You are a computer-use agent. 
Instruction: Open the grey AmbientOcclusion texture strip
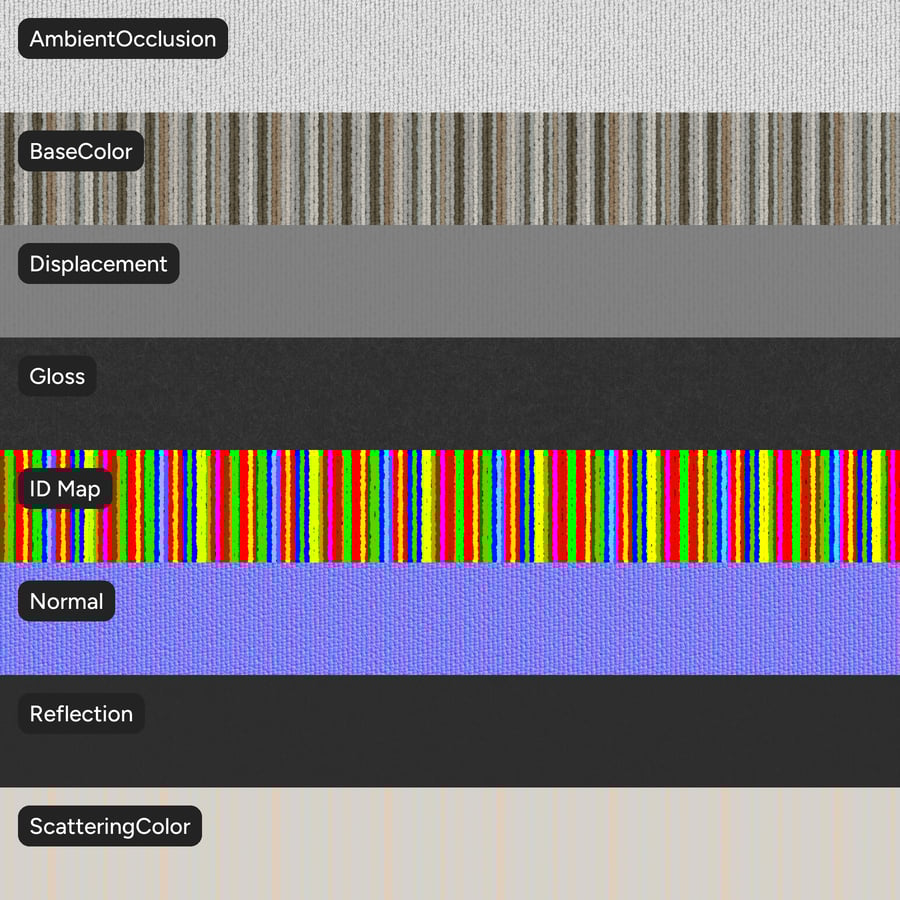[x=450, y=56]
